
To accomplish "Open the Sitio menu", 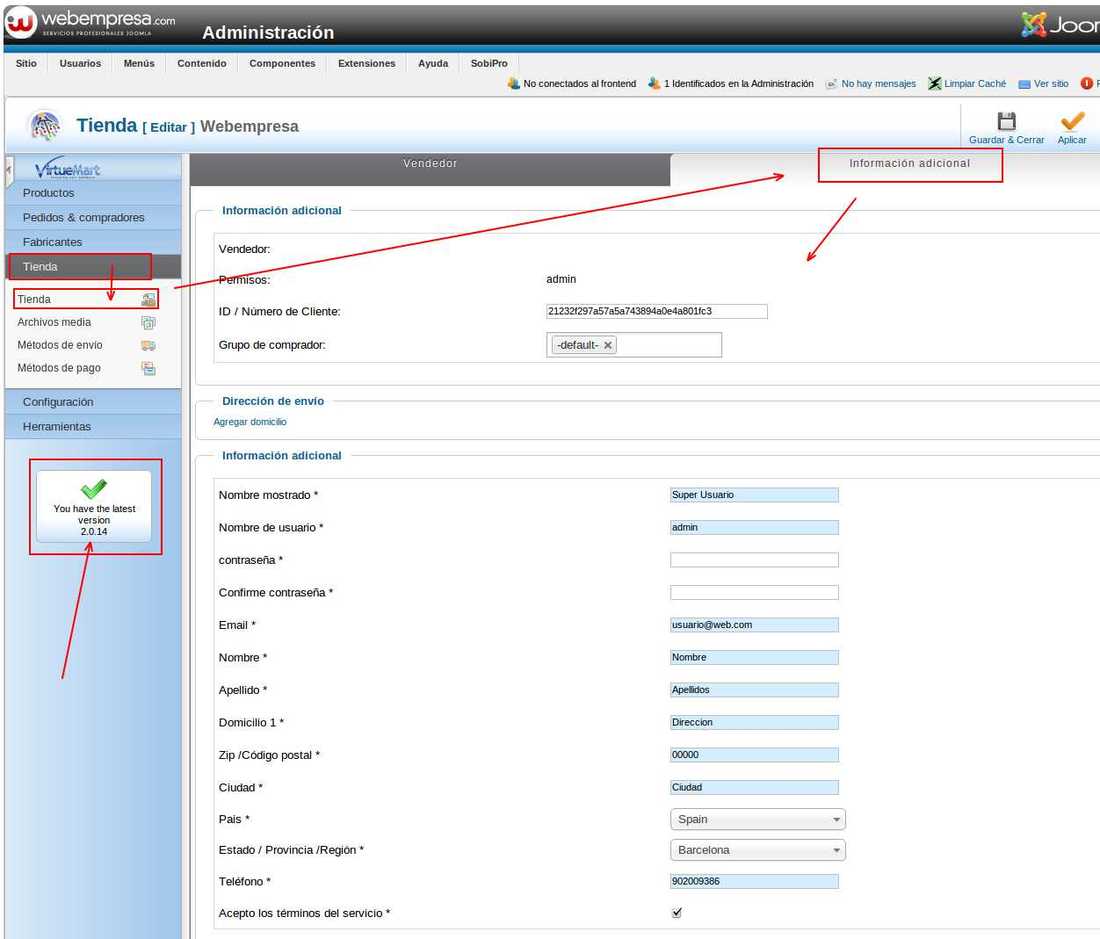I will (x=26, y=63).
